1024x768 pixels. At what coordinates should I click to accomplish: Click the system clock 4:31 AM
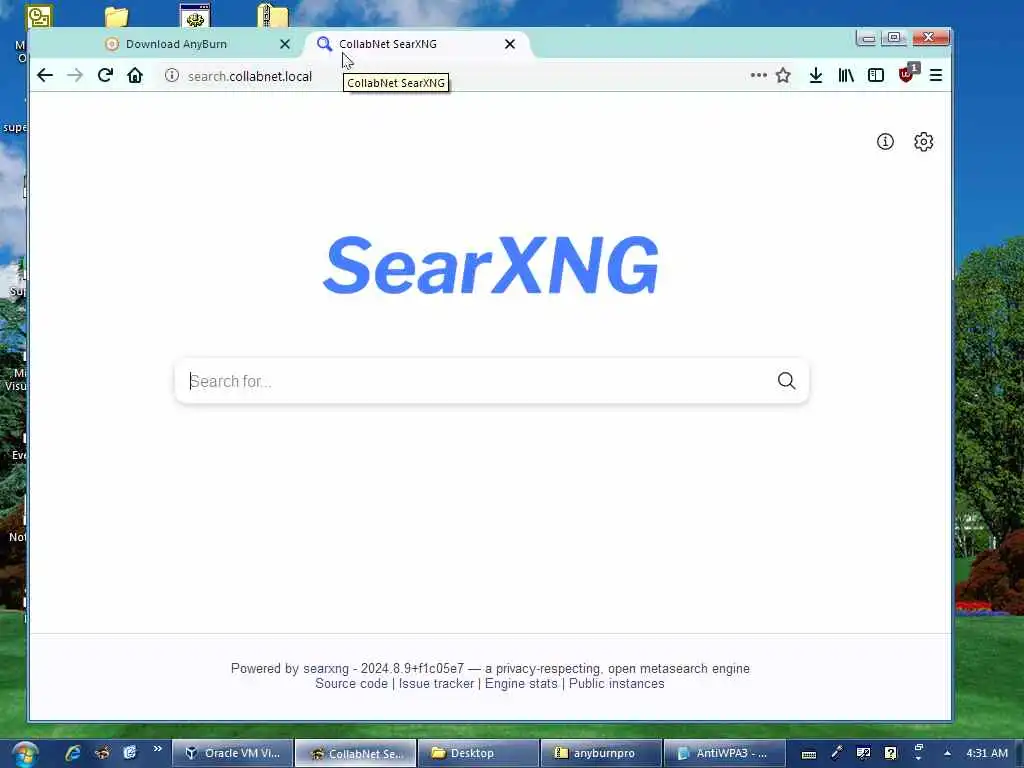[x=987, y=754]
